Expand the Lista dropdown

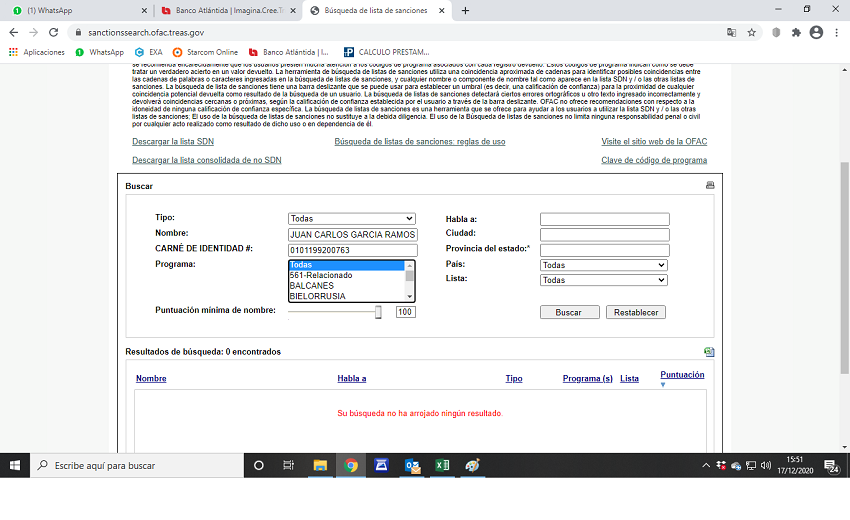(x=603, y=281)
